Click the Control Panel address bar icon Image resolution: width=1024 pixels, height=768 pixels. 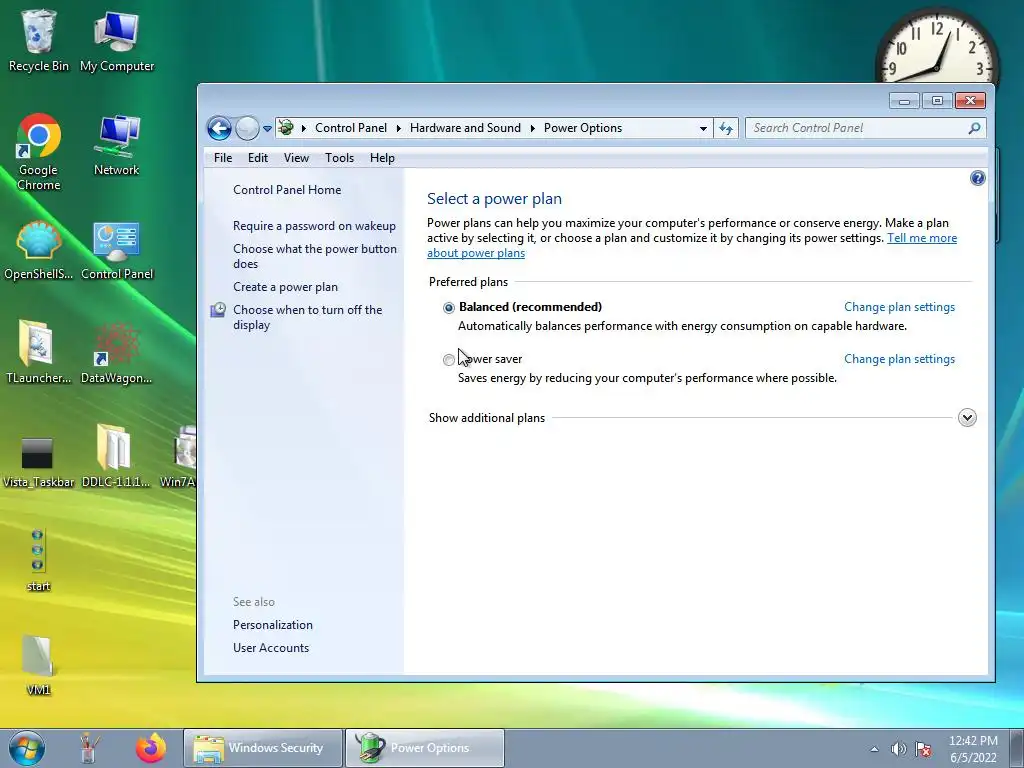[285, 127]
